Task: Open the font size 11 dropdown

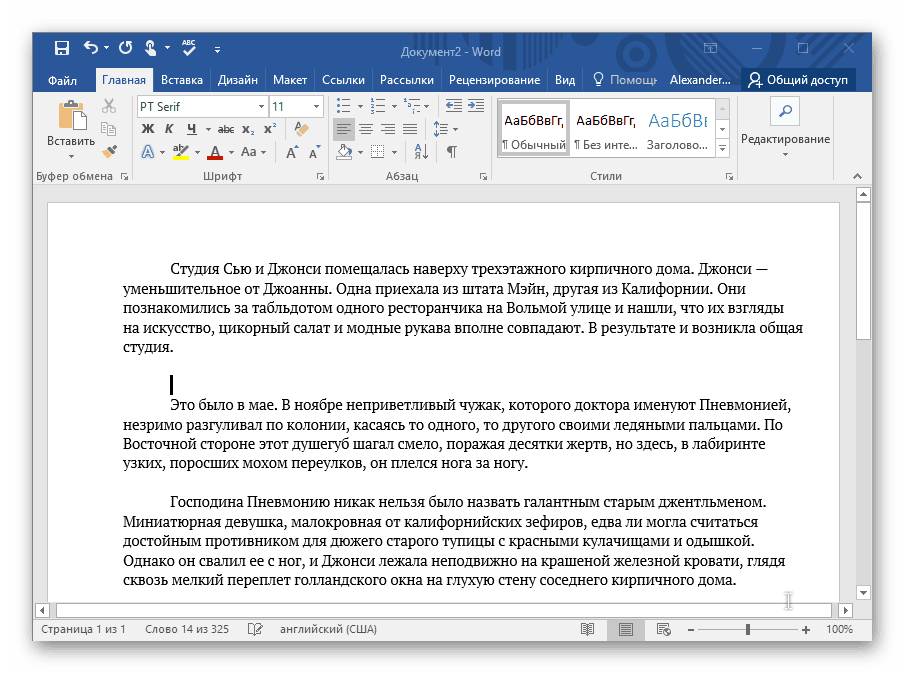Action: coord(316,107)
